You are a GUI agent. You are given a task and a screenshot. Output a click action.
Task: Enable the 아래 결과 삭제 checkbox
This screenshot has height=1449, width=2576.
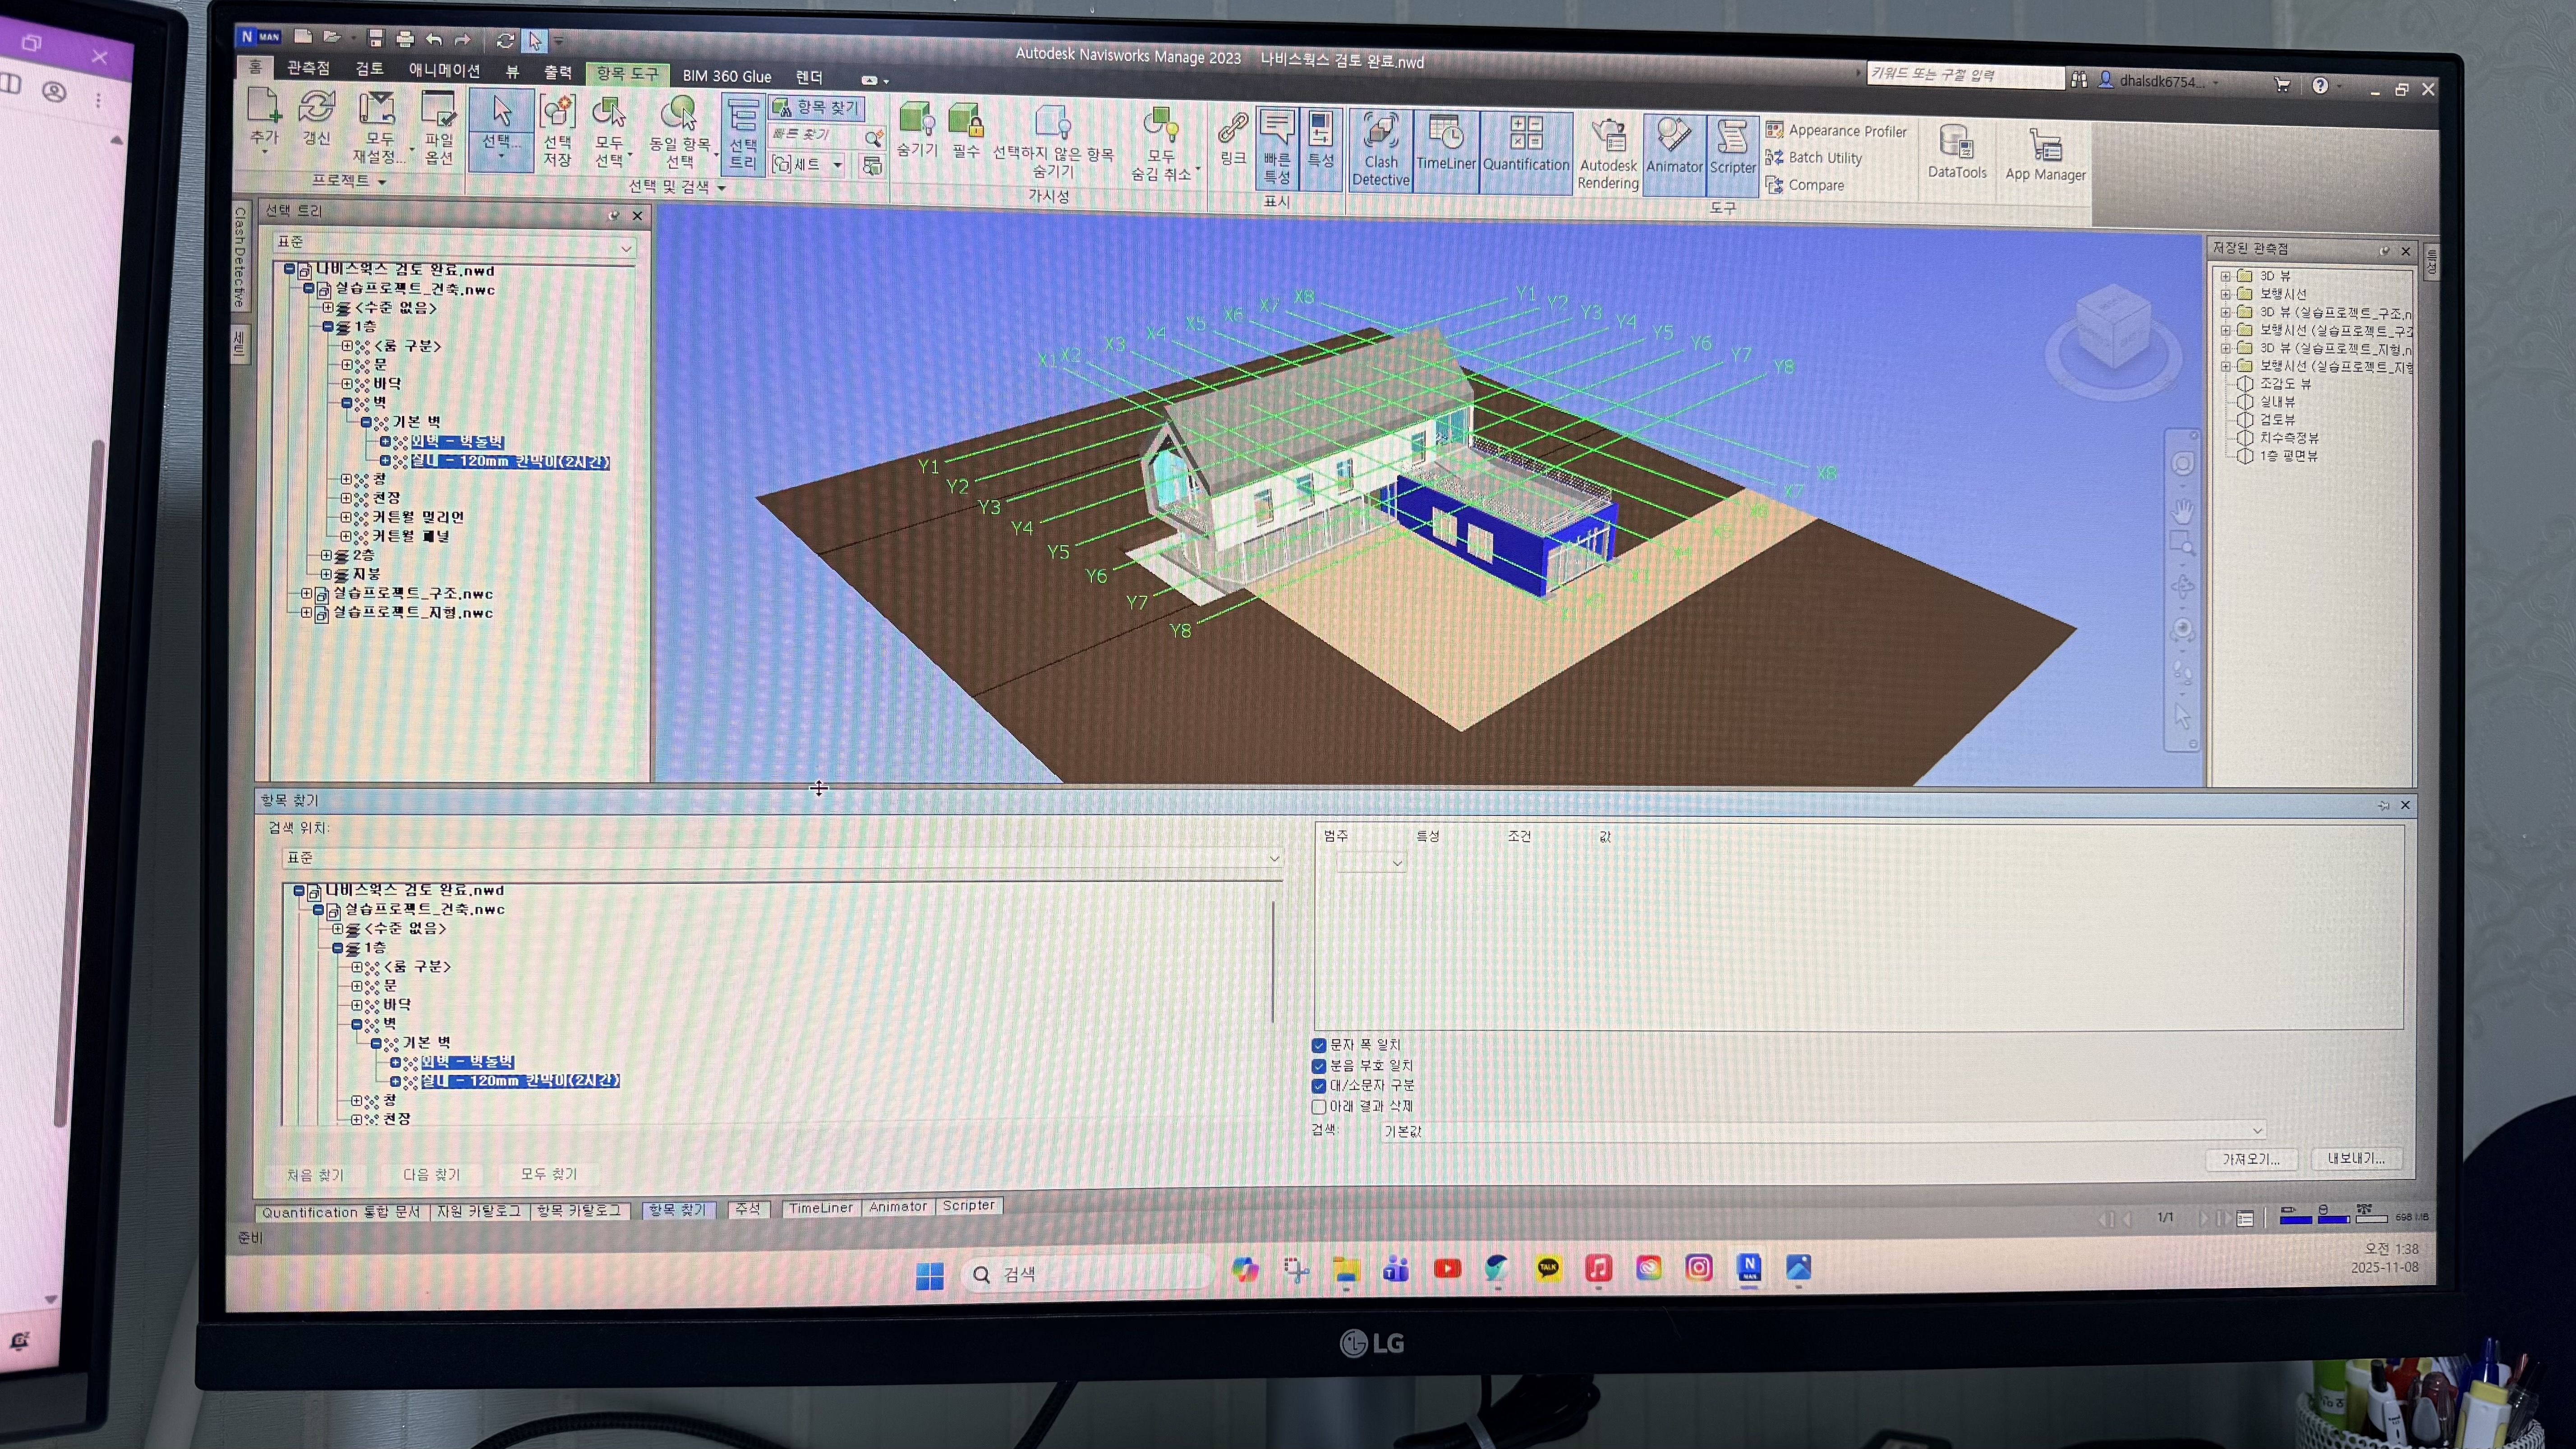[x=1319, y=1107]
